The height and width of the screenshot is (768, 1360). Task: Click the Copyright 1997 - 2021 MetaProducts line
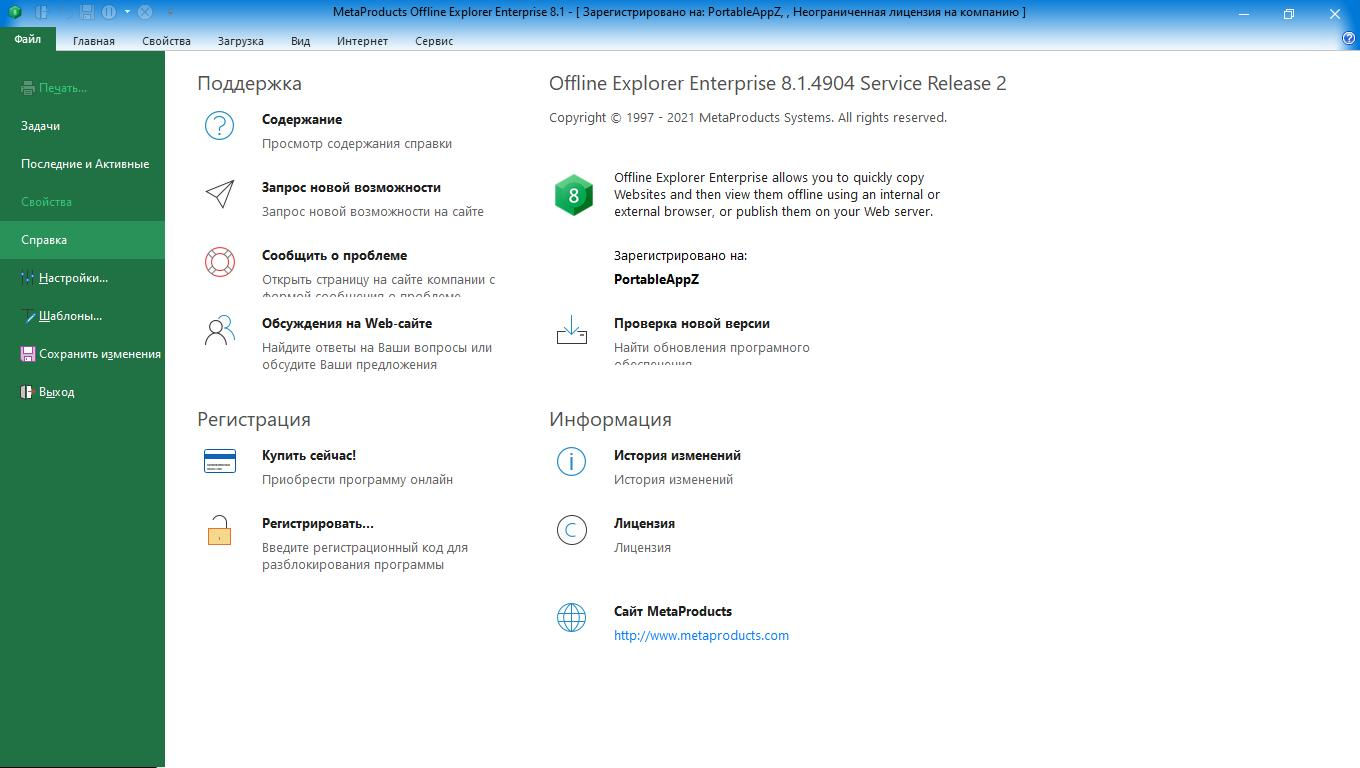pos(748,117)
